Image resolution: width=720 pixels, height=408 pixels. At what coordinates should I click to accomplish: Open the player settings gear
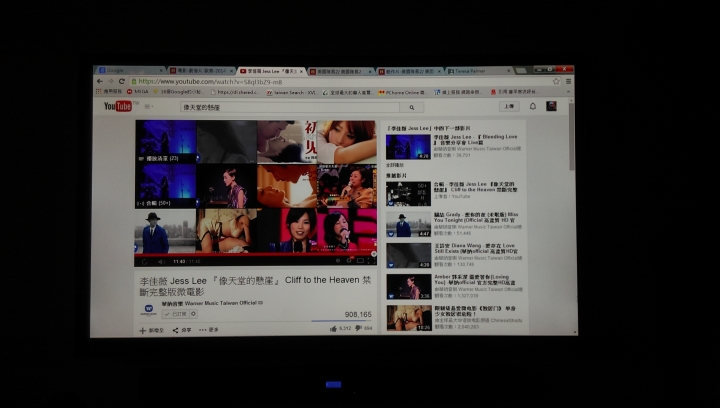tap(349, 261)
